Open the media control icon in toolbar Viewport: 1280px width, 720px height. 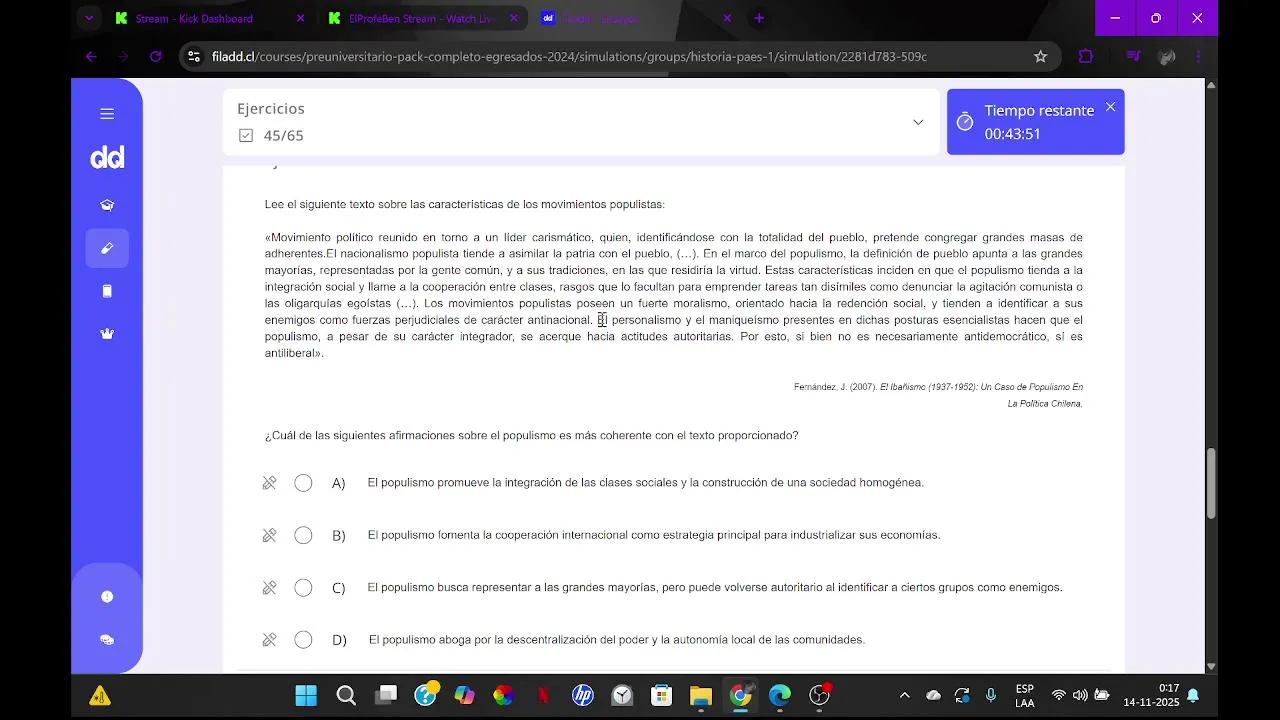coord(1133,57)
